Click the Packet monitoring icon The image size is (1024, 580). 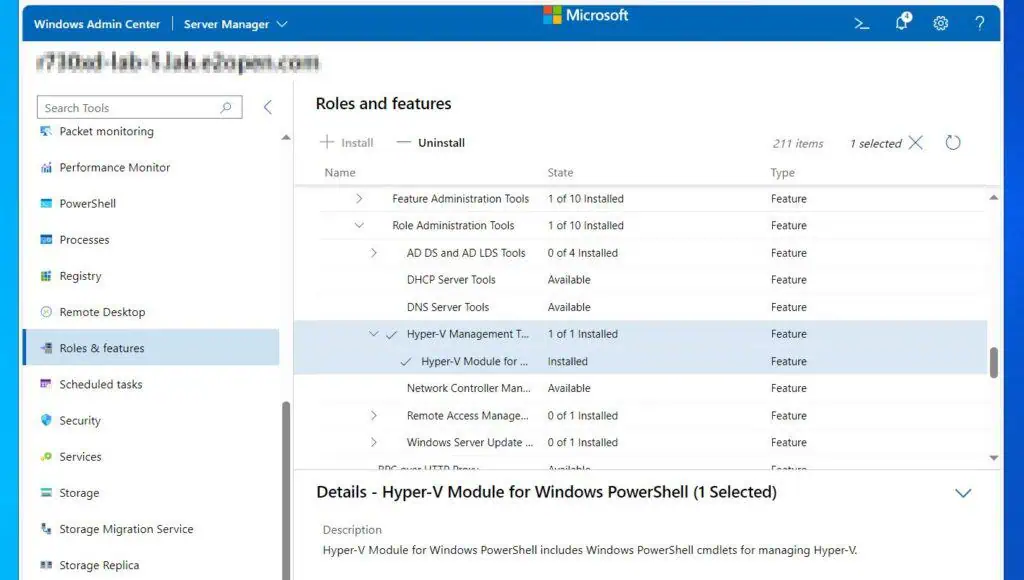pyautogui.click(x=46, y=131)
